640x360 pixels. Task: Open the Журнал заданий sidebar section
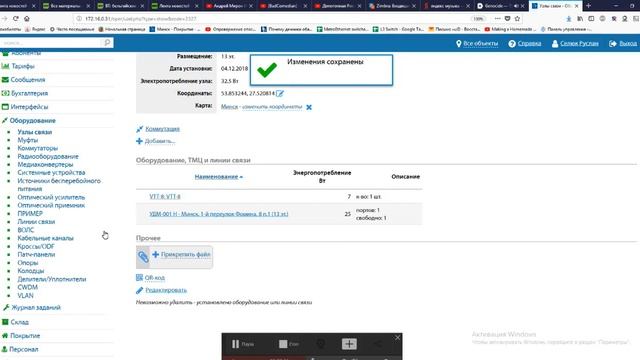tap(36, 307)
